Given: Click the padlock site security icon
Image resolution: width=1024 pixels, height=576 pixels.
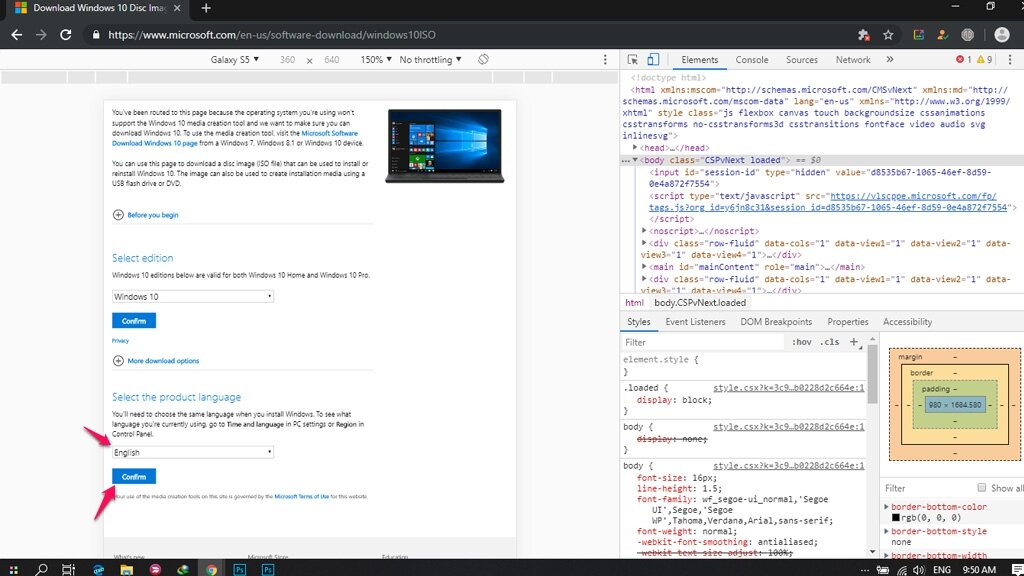Looking at the screenshot, I should [96, 35].
